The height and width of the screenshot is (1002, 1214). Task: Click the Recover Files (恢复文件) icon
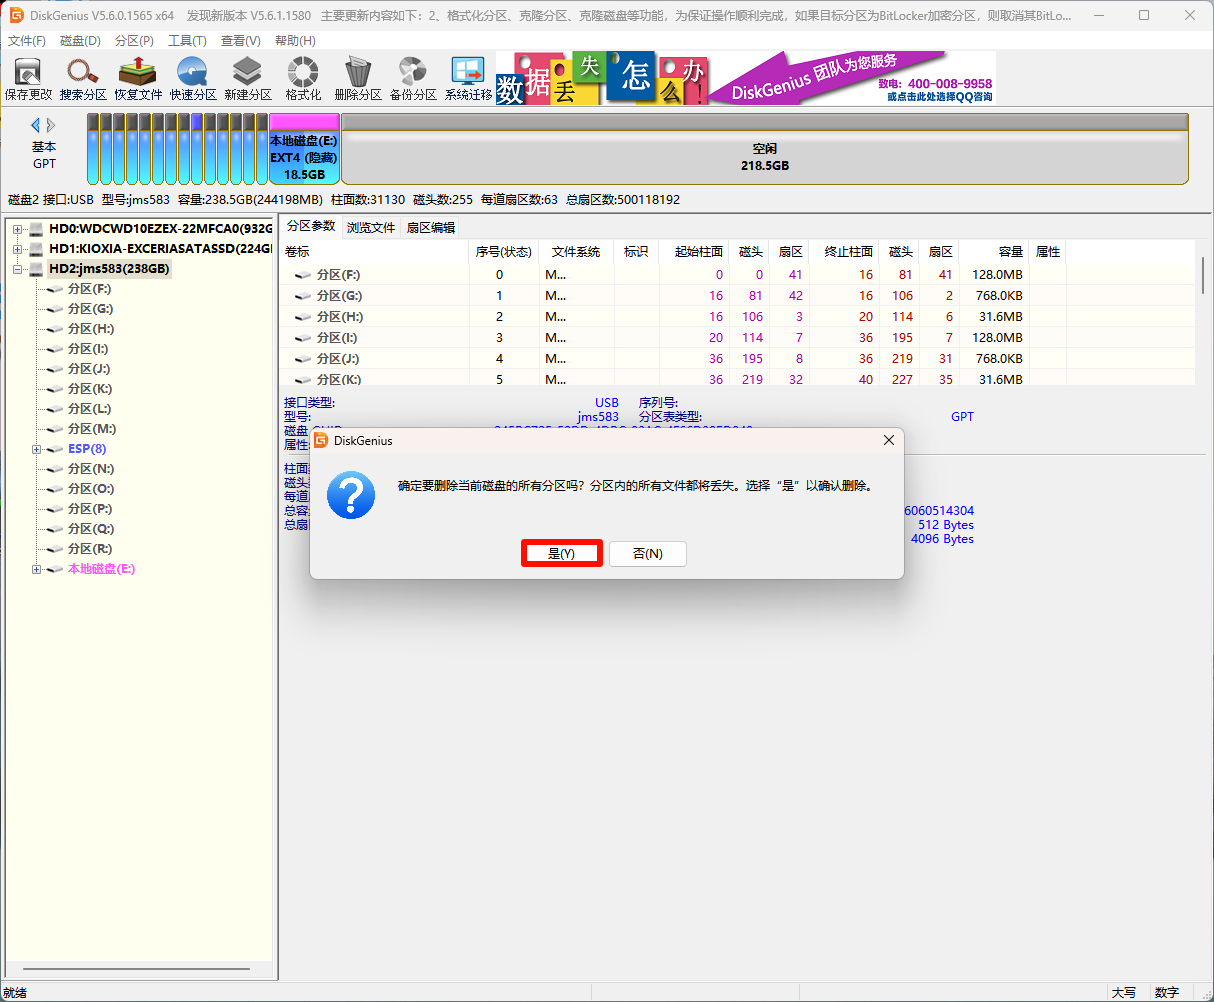(138, 78)
